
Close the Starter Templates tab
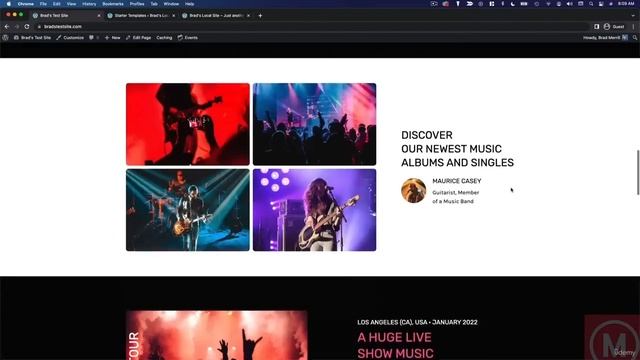click(173, 16)
